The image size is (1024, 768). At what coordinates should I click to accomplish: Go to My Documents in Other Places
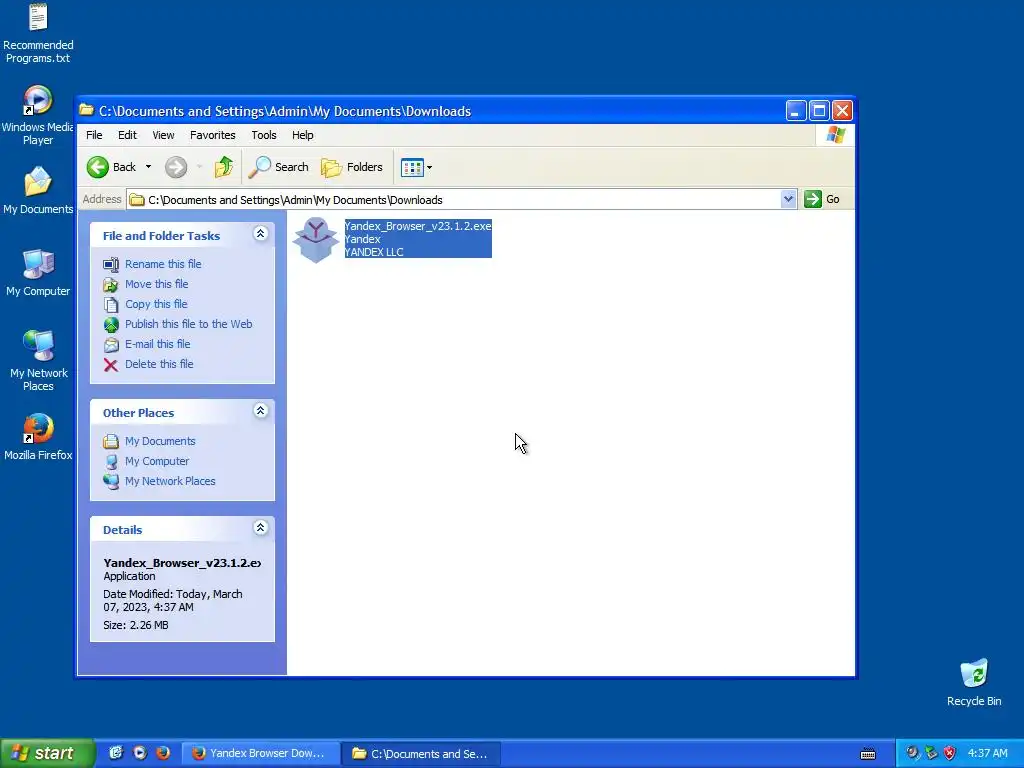pyautogui.click(x=160, y=441)
